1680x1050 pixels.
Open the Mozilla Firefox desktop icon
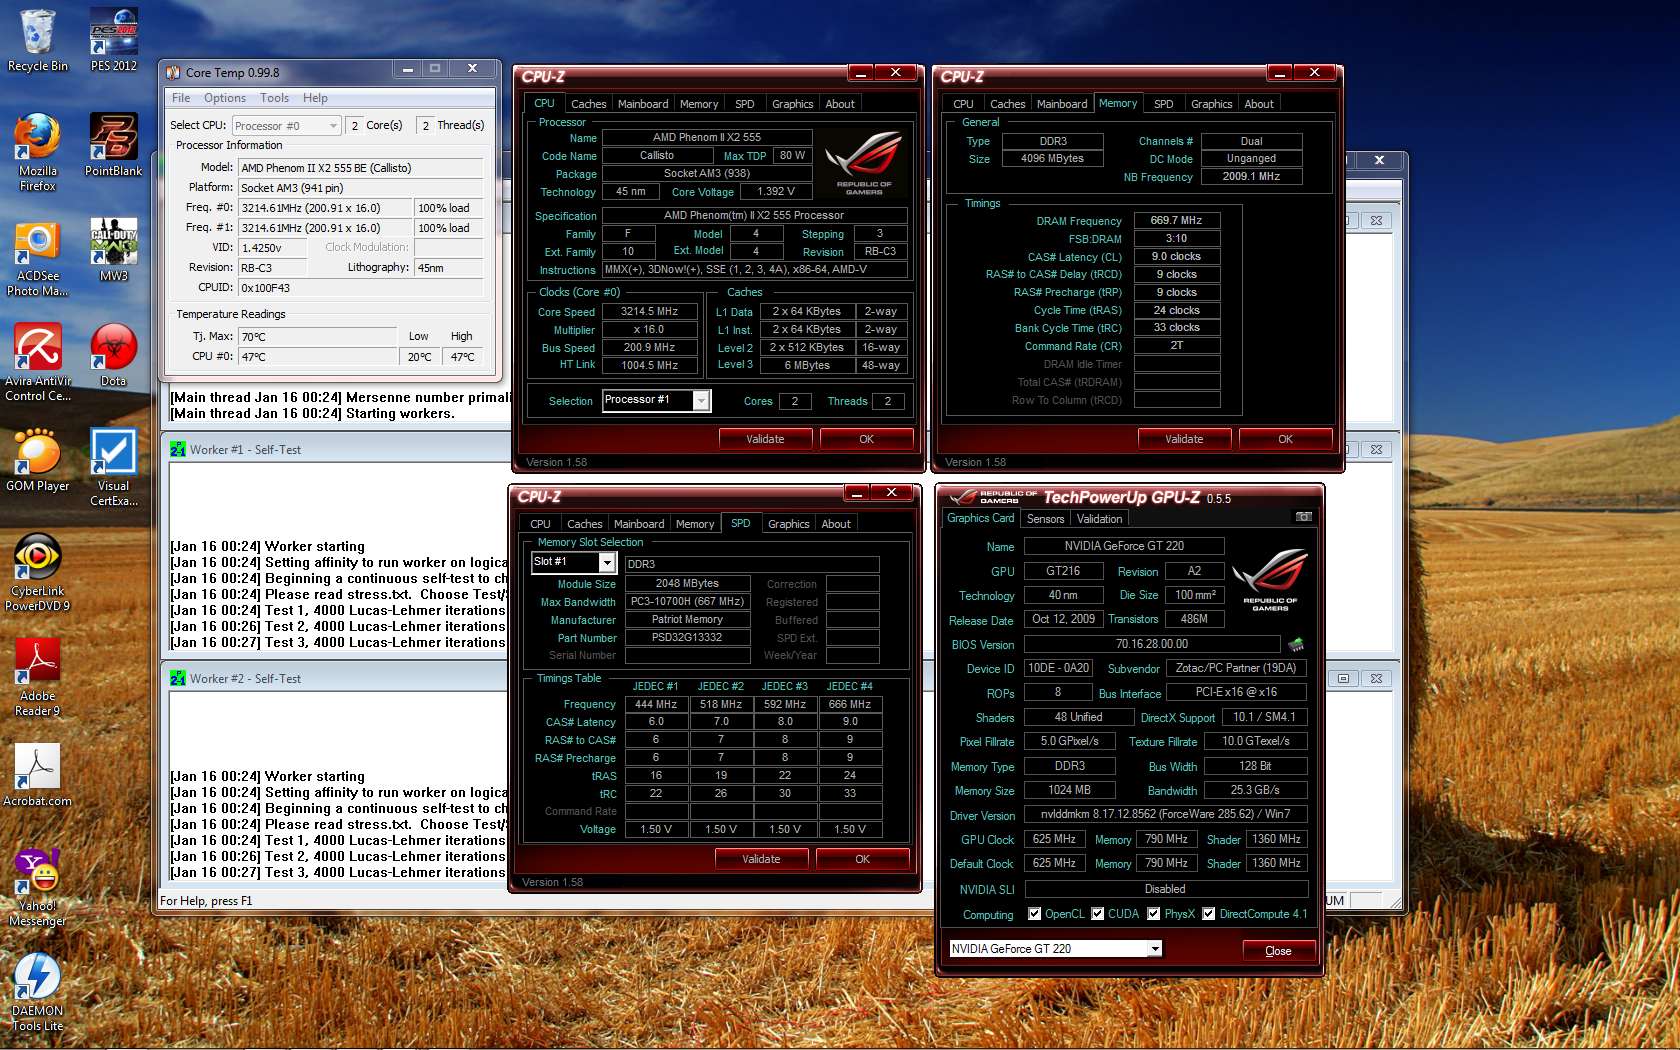38,152
